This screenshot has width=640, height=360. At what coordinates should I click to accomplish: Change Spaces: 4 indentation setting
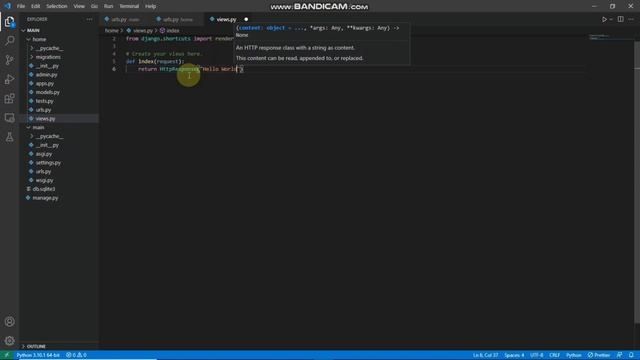pos(514,355)
